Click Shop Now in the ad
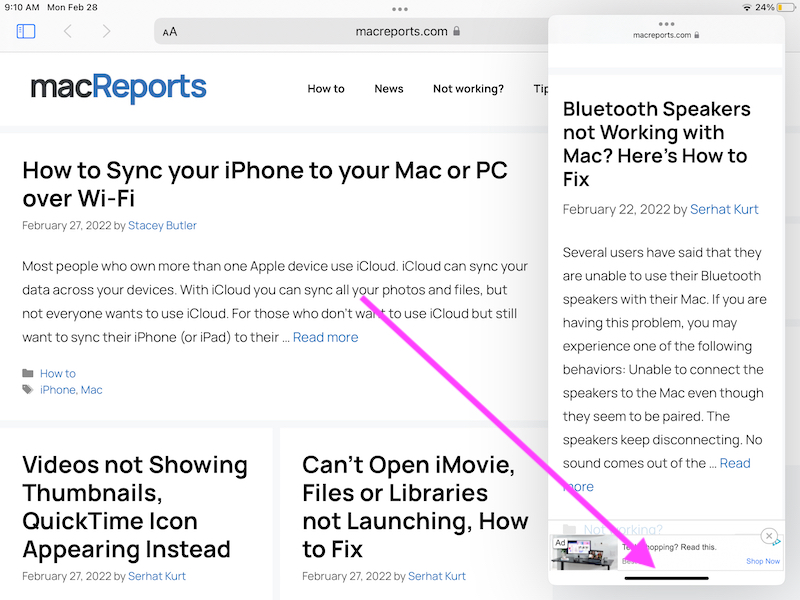Image resolution: width=800 pixels, height=600 pixels. click(x=763, y=561)
